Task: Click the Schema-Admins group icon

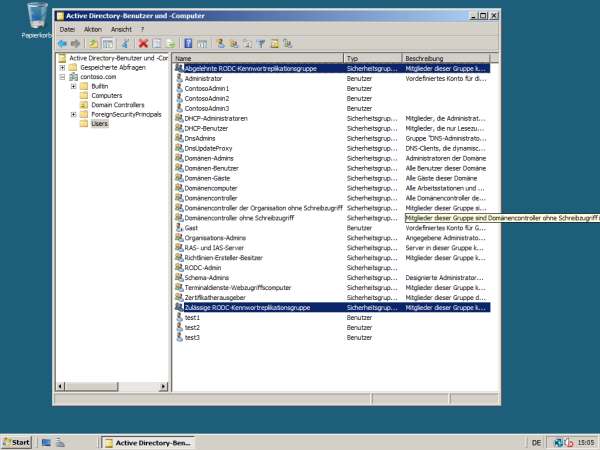Action: click(x=179, y=277)
